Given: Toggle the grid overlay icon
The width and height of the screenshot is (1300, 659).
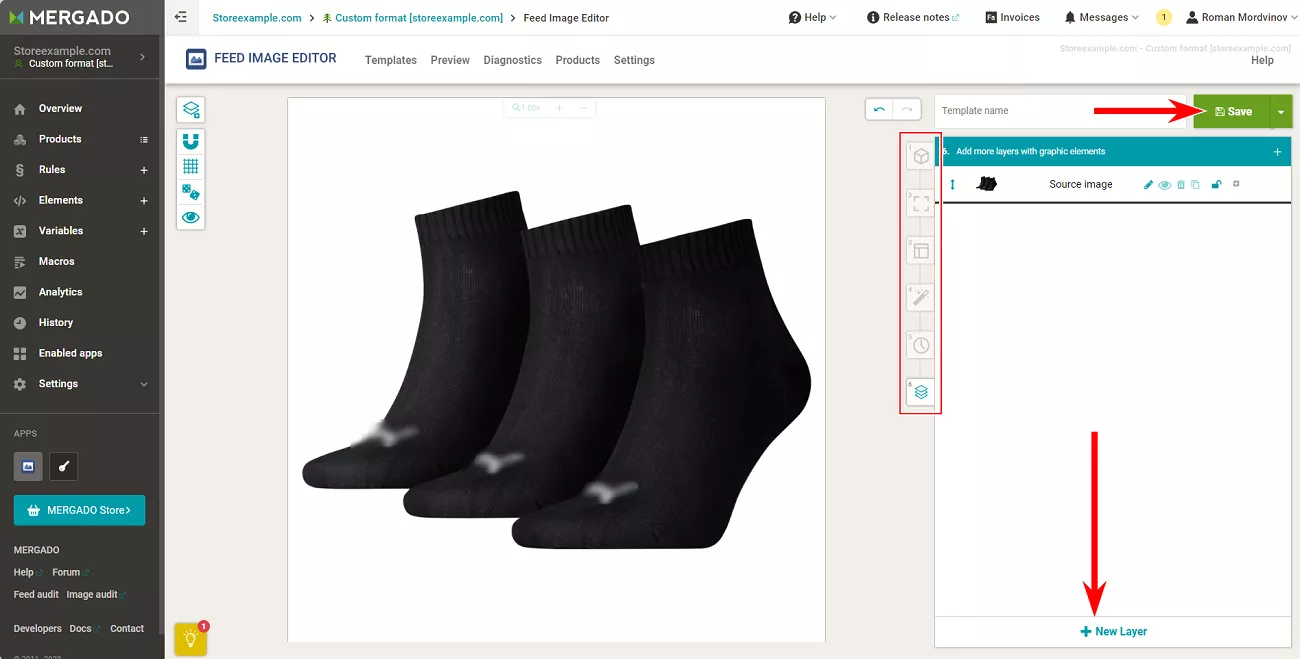Looking at the screenshot, I should 191,166.
